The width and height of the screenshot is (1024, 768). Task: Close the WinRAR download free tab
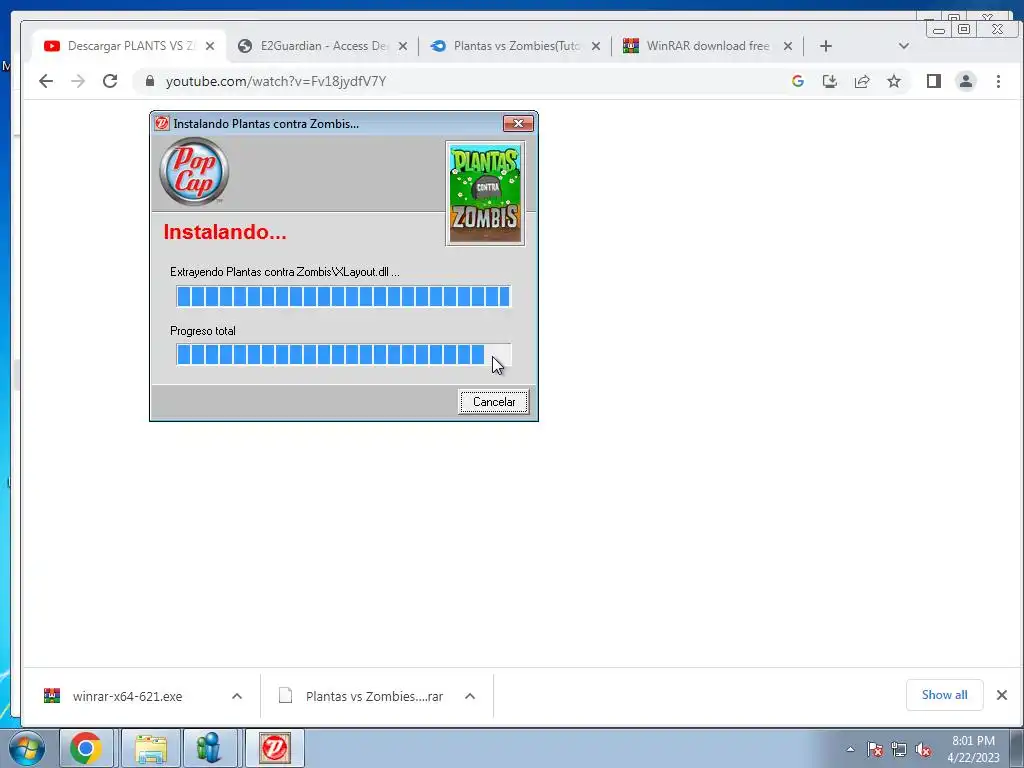788,46
